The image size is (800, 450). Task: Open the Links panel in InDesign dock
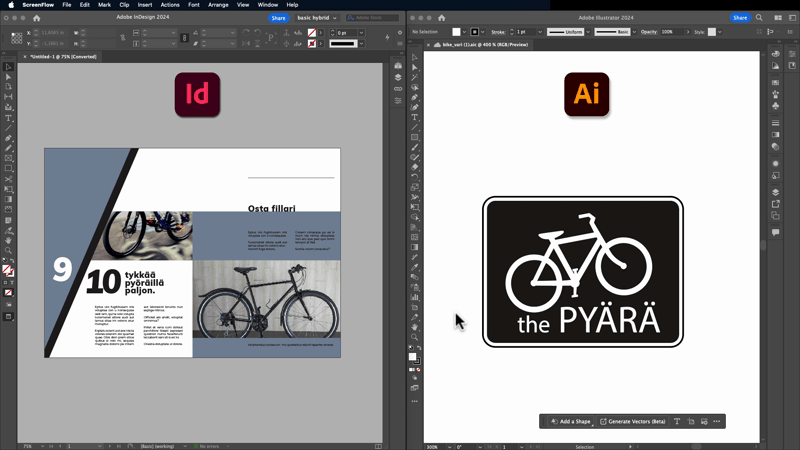(x=398, y=89)
